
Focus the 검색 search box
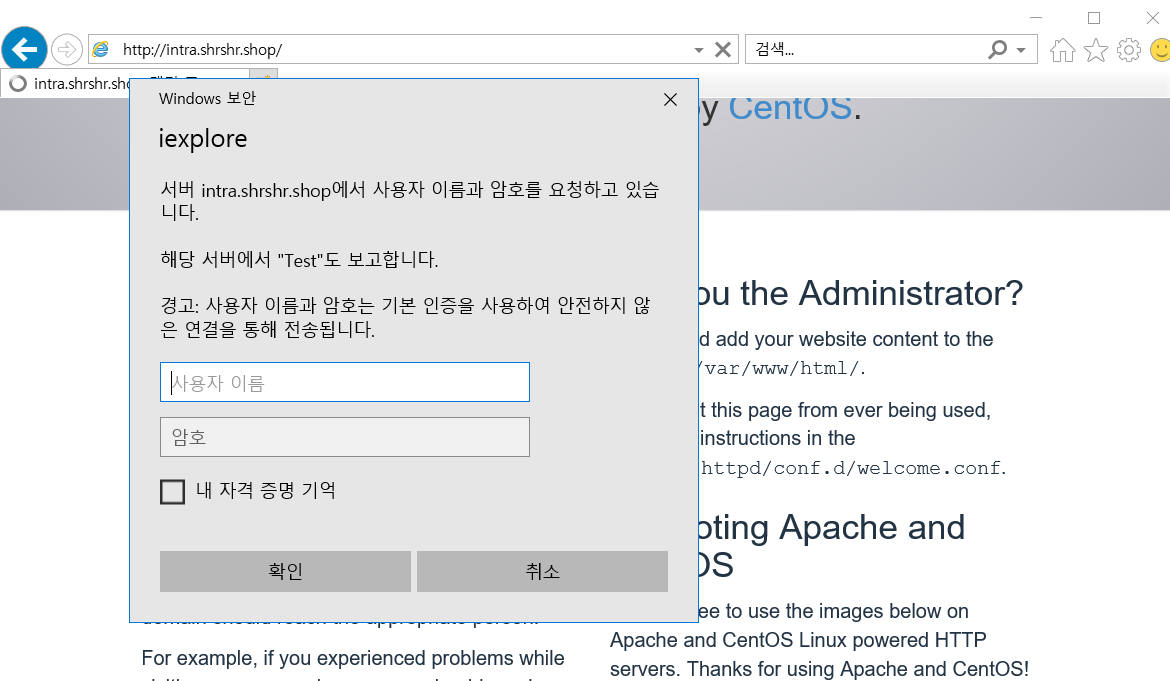(866, 49)
